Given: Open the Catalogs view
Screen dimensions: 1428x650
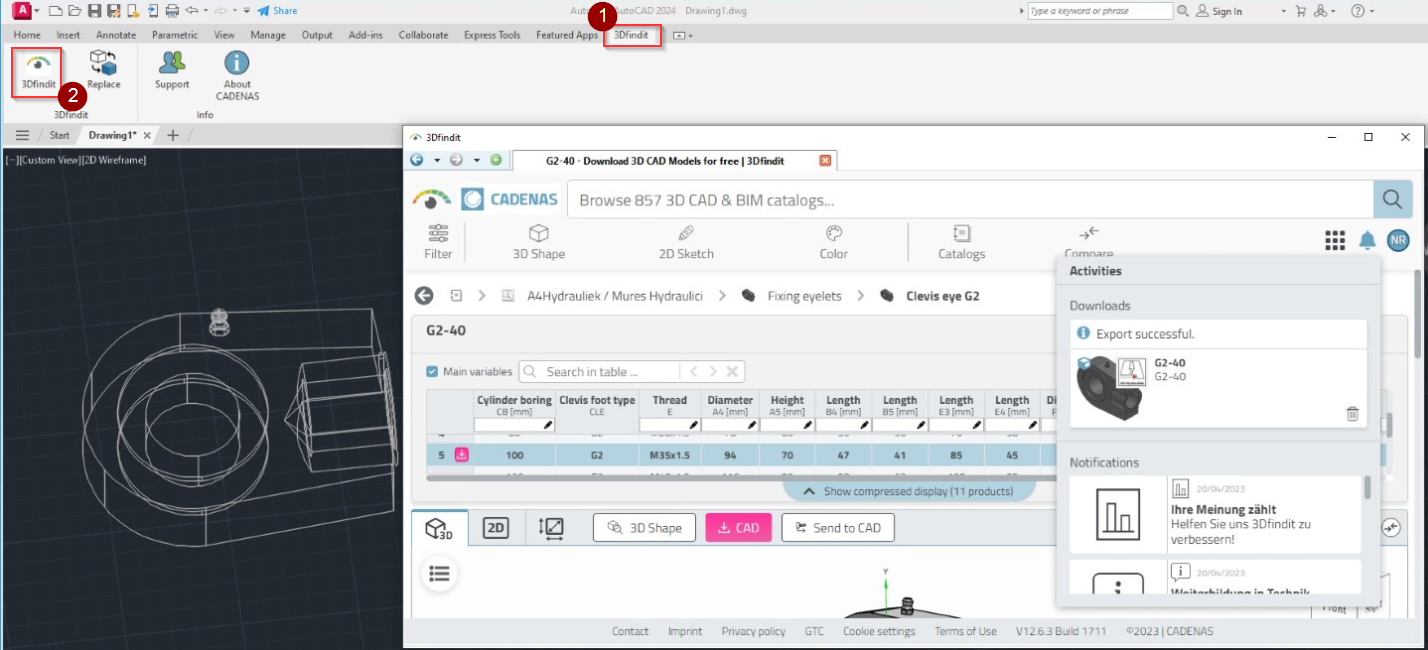Looking at the screenshot, I should click(961, 242).
